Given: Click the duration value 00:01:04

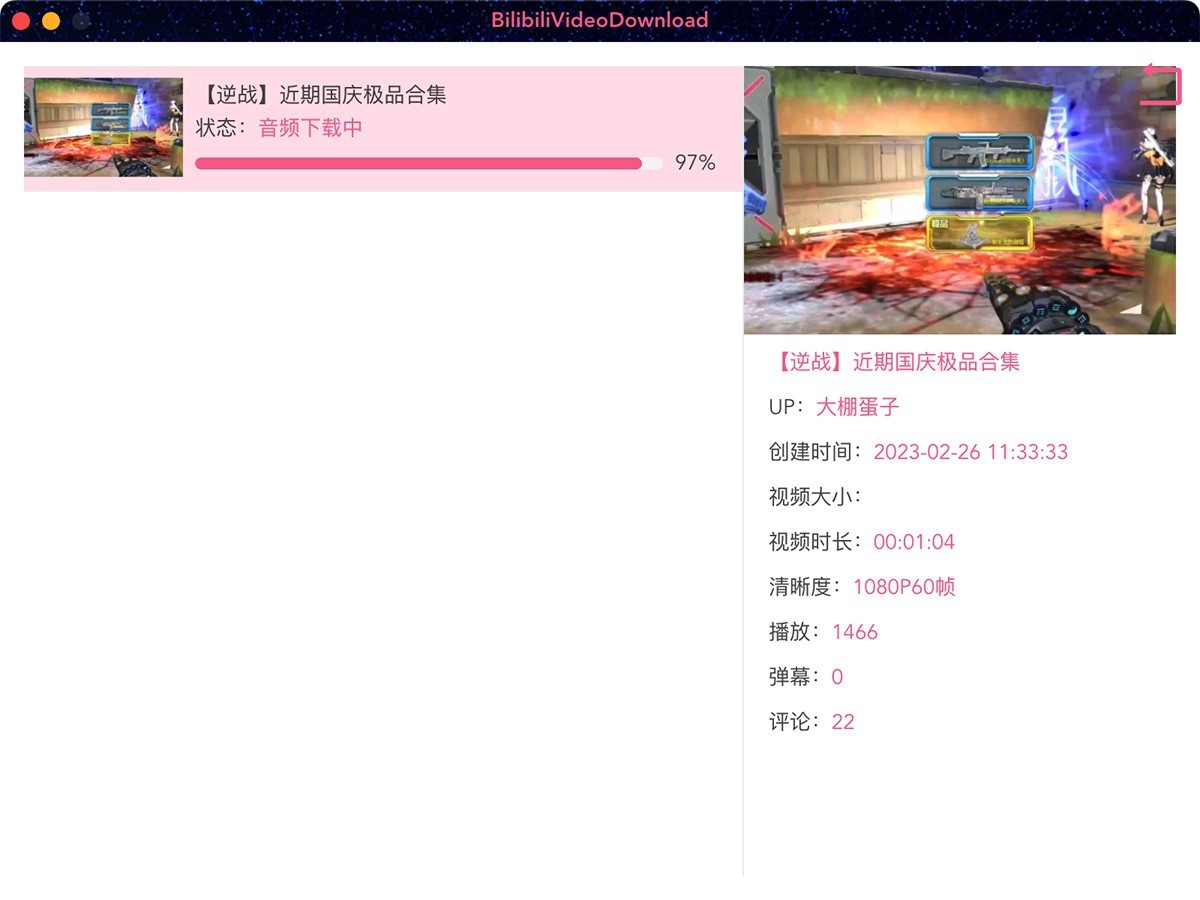Looking at the screenshot, I should (914, 542).
